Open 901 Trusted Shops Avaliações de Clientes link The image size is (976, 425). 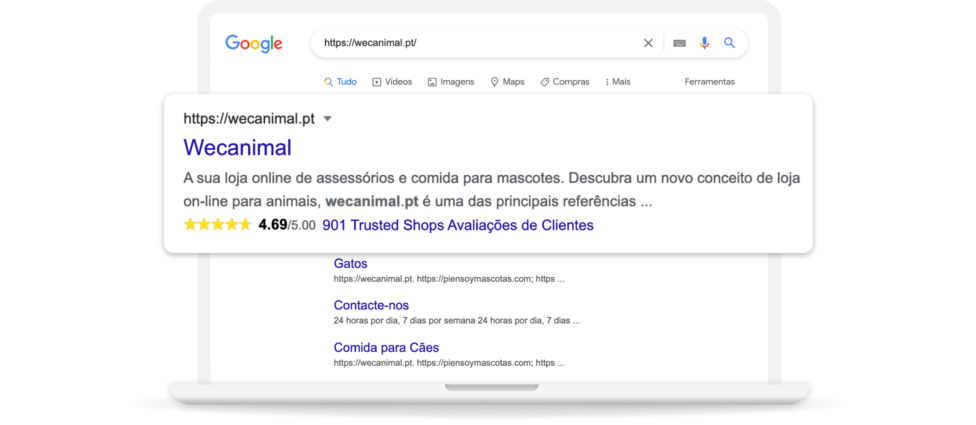tap(458, 225)
